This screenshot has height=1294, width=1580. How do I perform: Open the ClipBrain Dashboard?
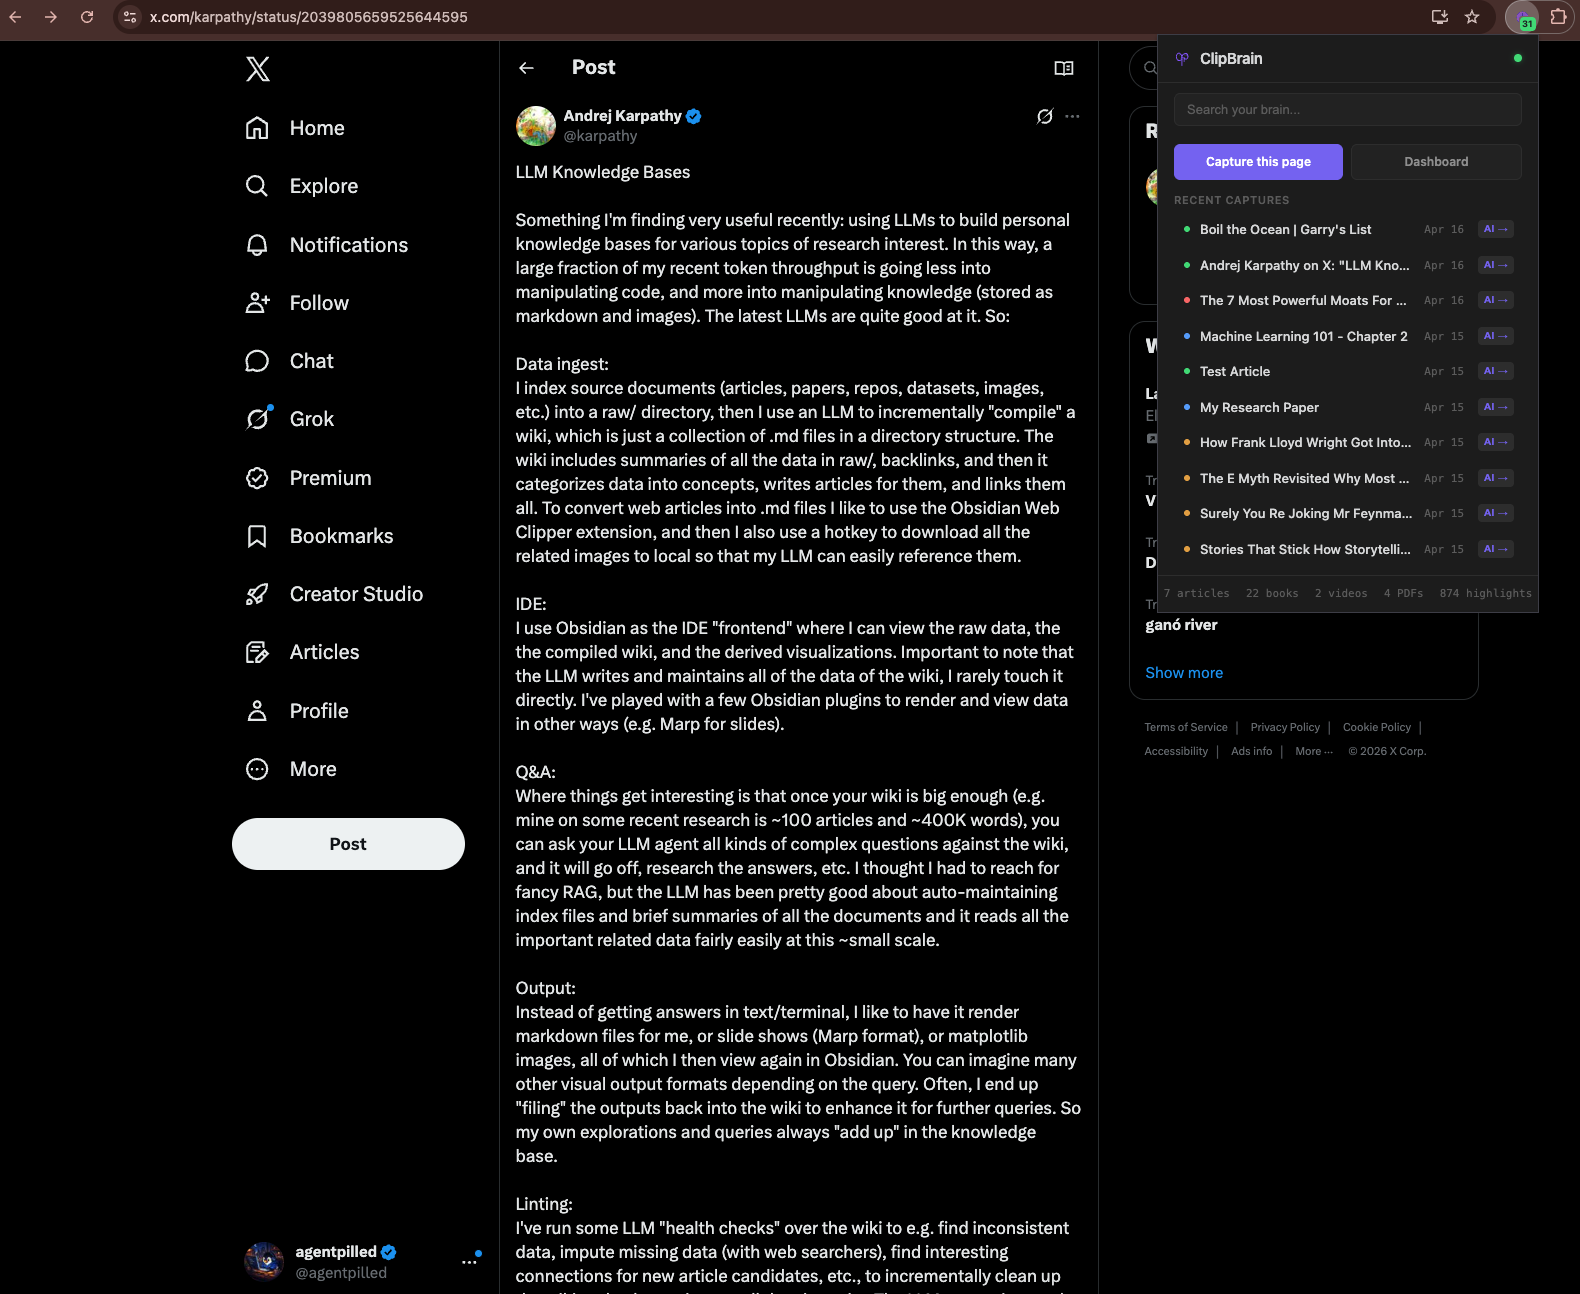(x=1436, y=162)
